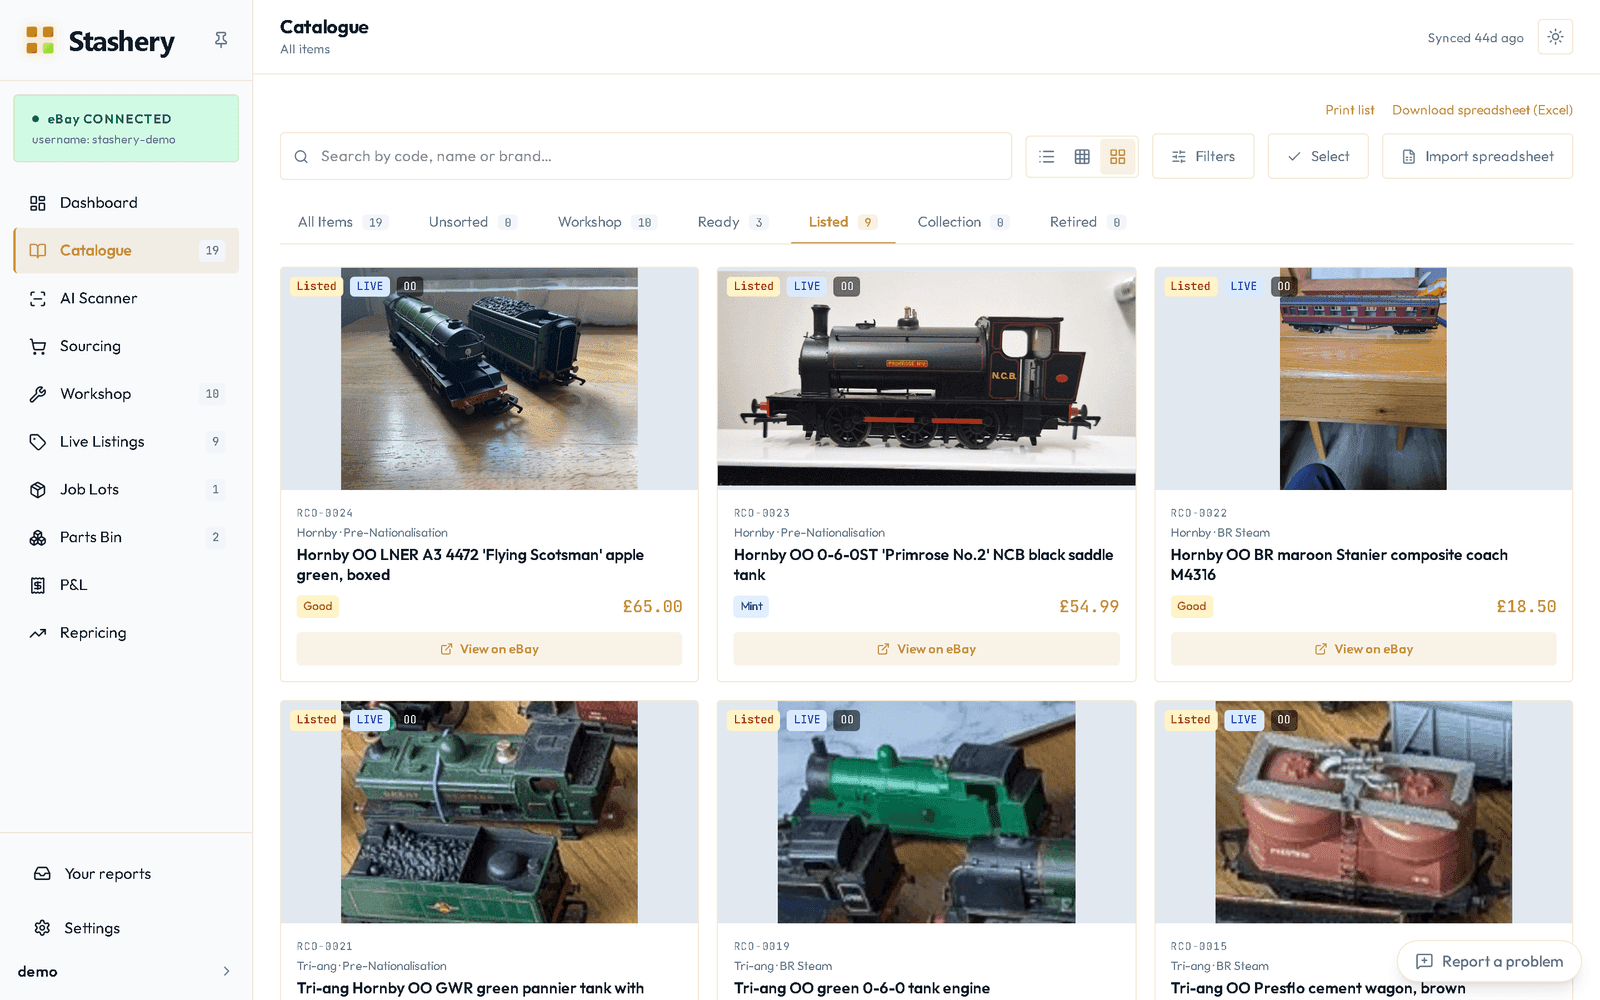This screenshot has width=1600, height=1000.
Task: Switch to the Retired tab
Action: 1087,222
